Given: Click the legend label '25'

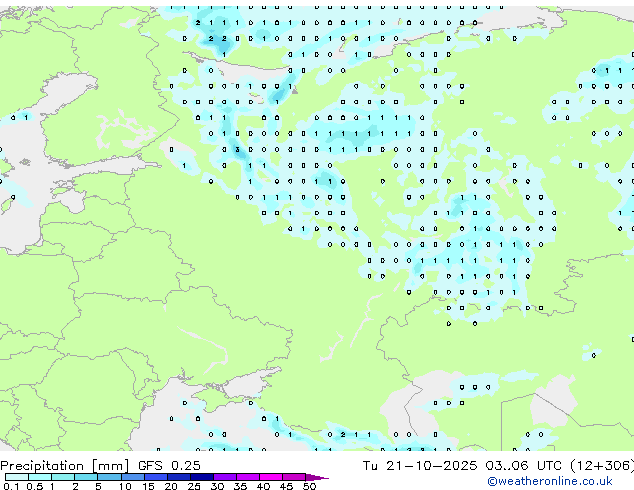Looking at the screenshot, I should click(x=194, y=486).
